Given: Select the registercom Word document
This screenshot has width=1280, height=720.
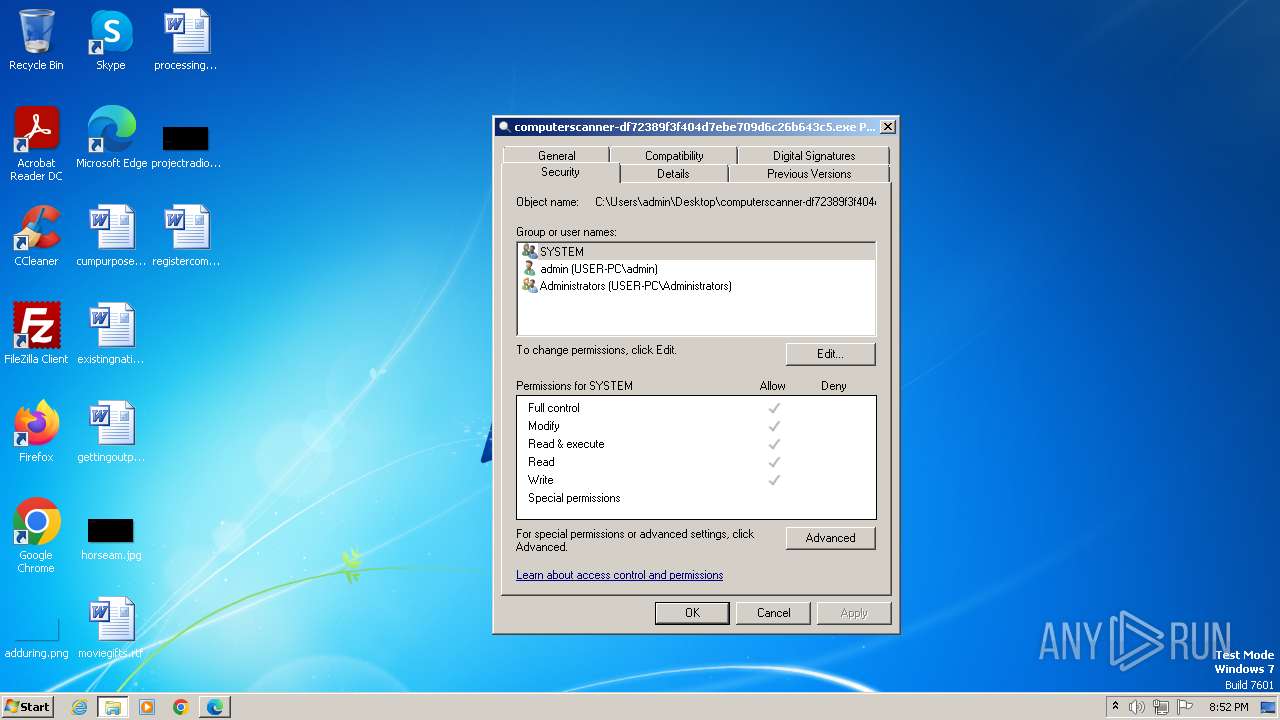Looking at the screenshot, I should (x=186, y=236).
